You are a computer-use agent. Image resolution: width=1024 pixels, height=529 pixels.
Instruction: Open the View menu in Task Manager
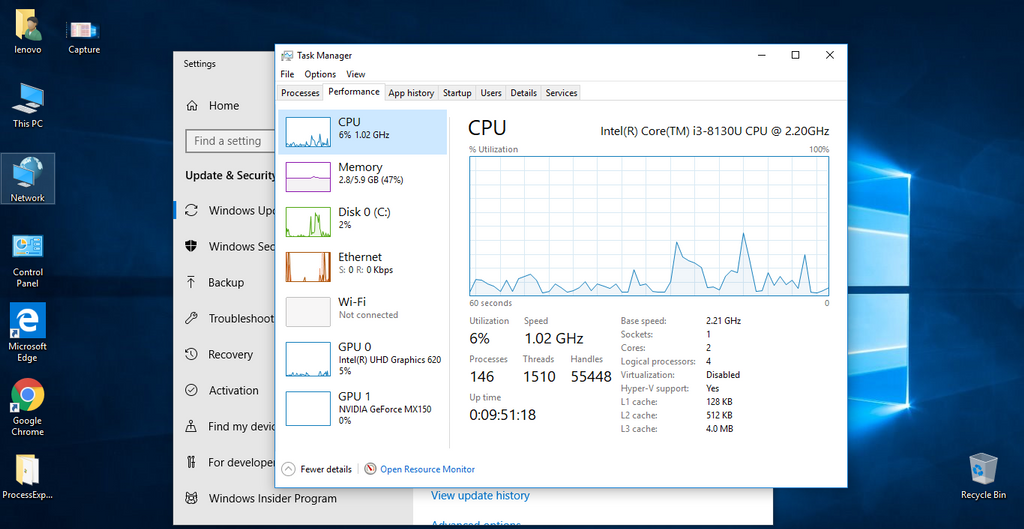coord(356,74)
